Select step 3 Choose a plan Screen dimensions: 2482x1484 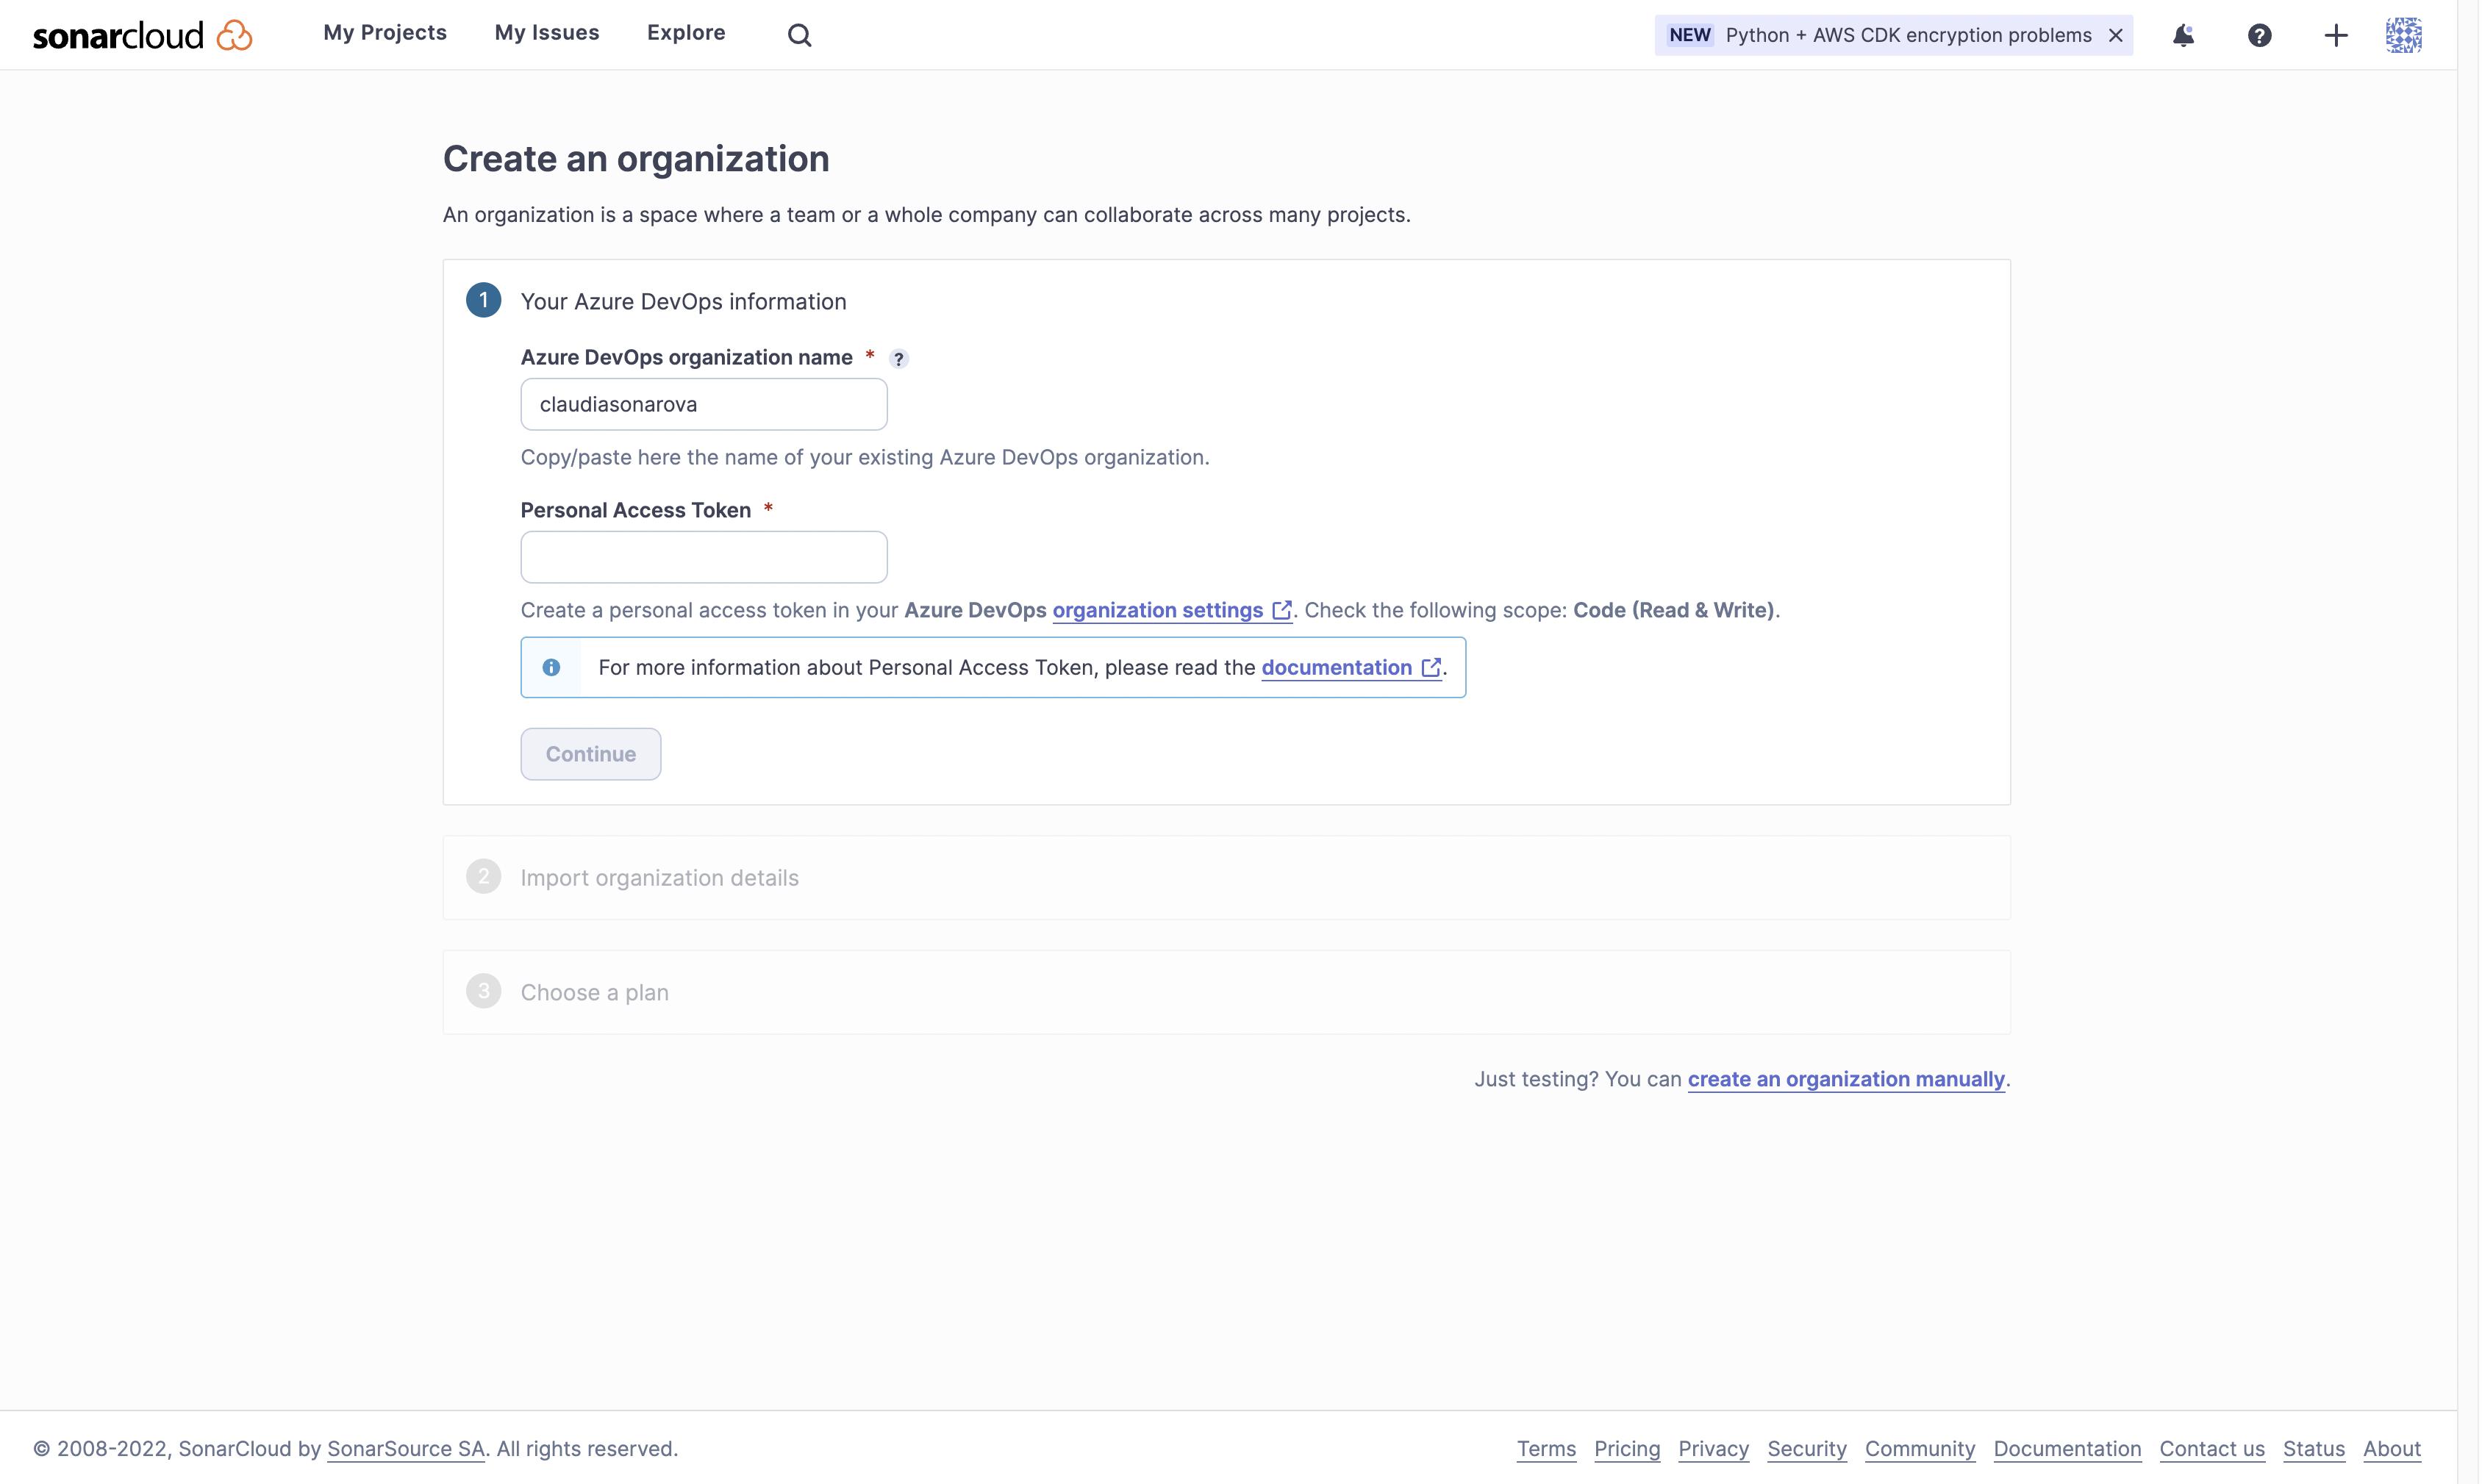[x=1226, y=992]
